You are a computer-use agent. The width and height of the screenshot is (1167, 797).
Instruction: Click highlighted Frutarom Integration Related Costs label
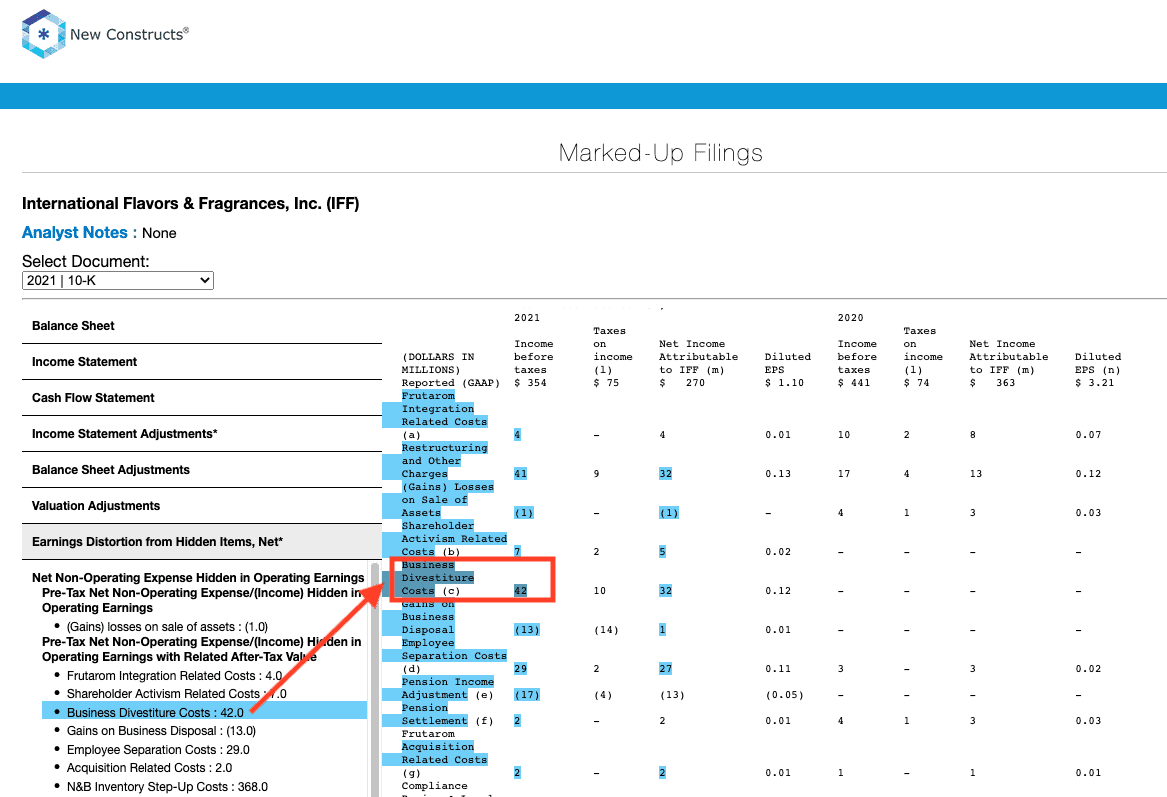444,409
